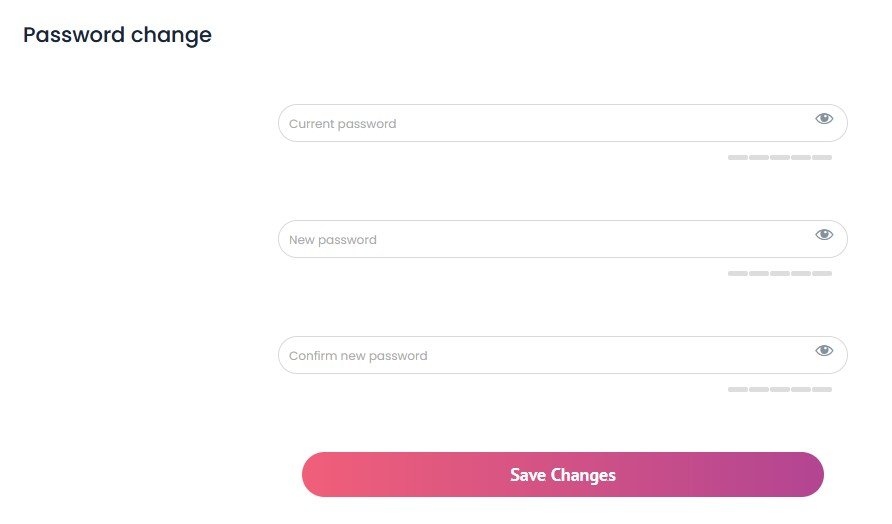Click the Password change heading
The image size is (892, 524).
(117, 35)
